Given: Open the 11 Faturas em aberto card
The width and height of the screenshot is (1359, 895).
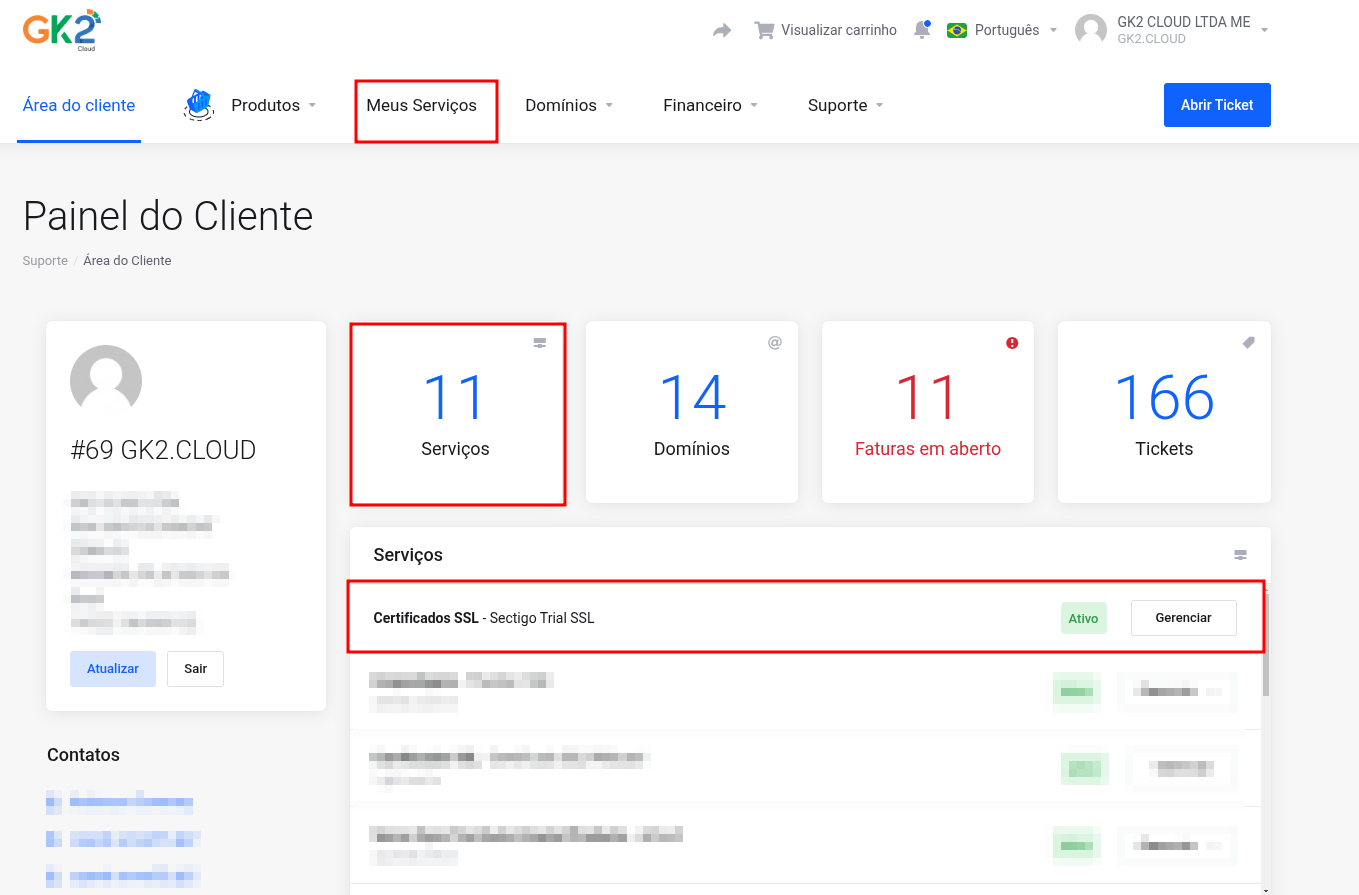Looking at the screenshot, I should pyautogui.click(x=927, y=412).
